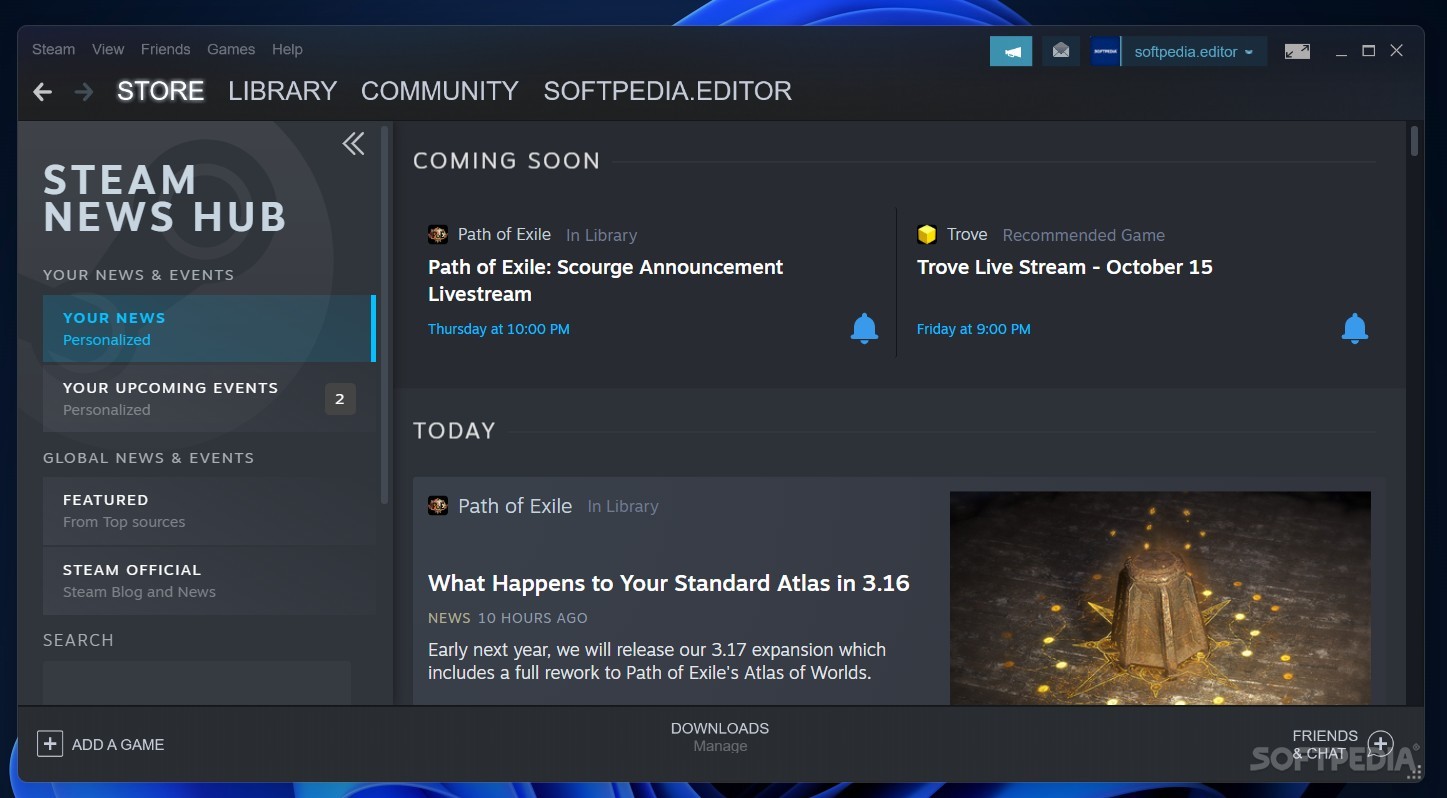Open the Help menu
This screenshot has width=1447, height=798.
point(287,49)
